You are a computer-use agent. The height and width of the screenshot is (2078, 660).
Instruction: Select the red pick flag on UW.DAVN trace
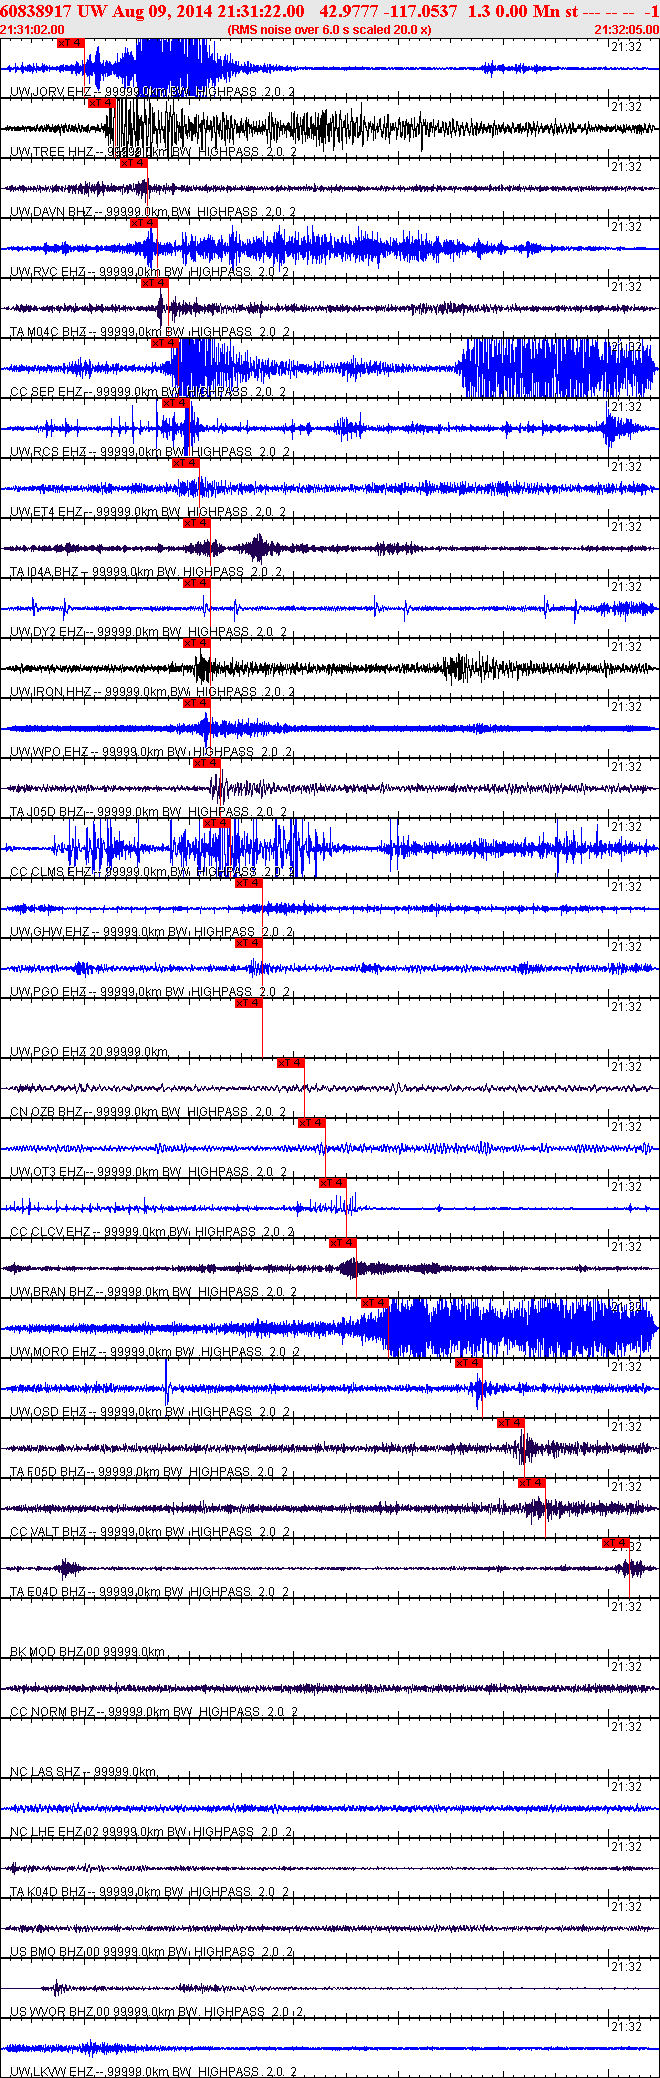tap(133, 163)
